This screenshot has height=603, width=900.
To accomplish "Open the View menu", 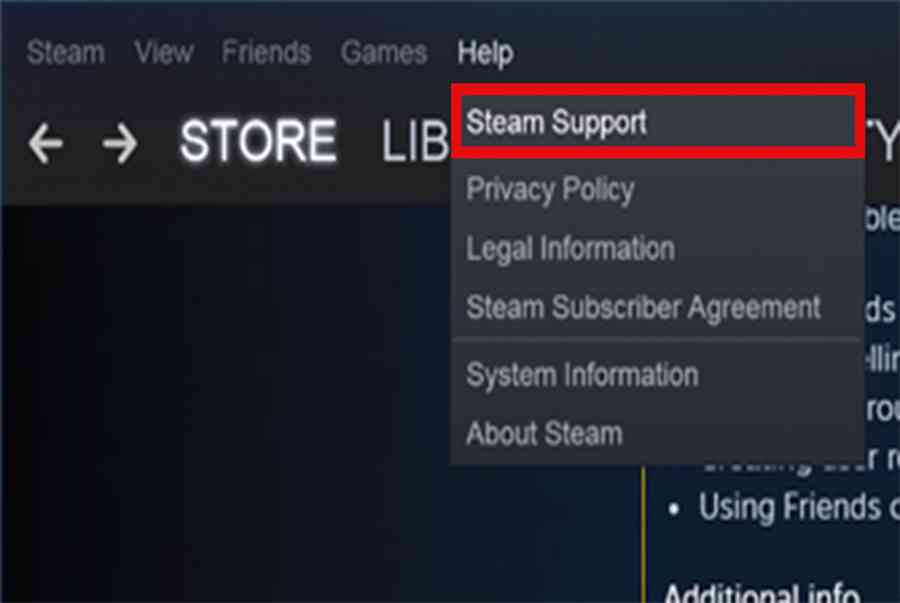I will coord(164,53).
